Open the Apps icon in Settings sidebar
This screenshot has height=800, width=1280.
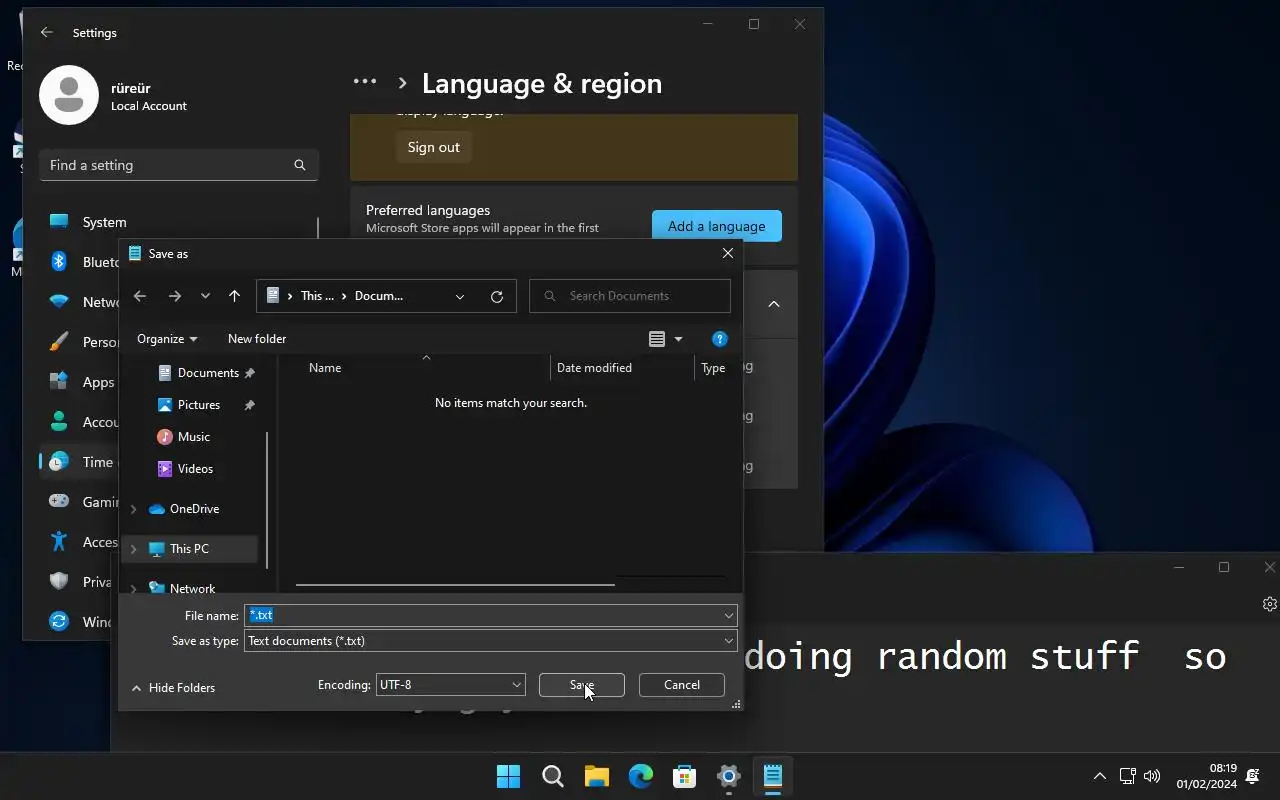59,382
